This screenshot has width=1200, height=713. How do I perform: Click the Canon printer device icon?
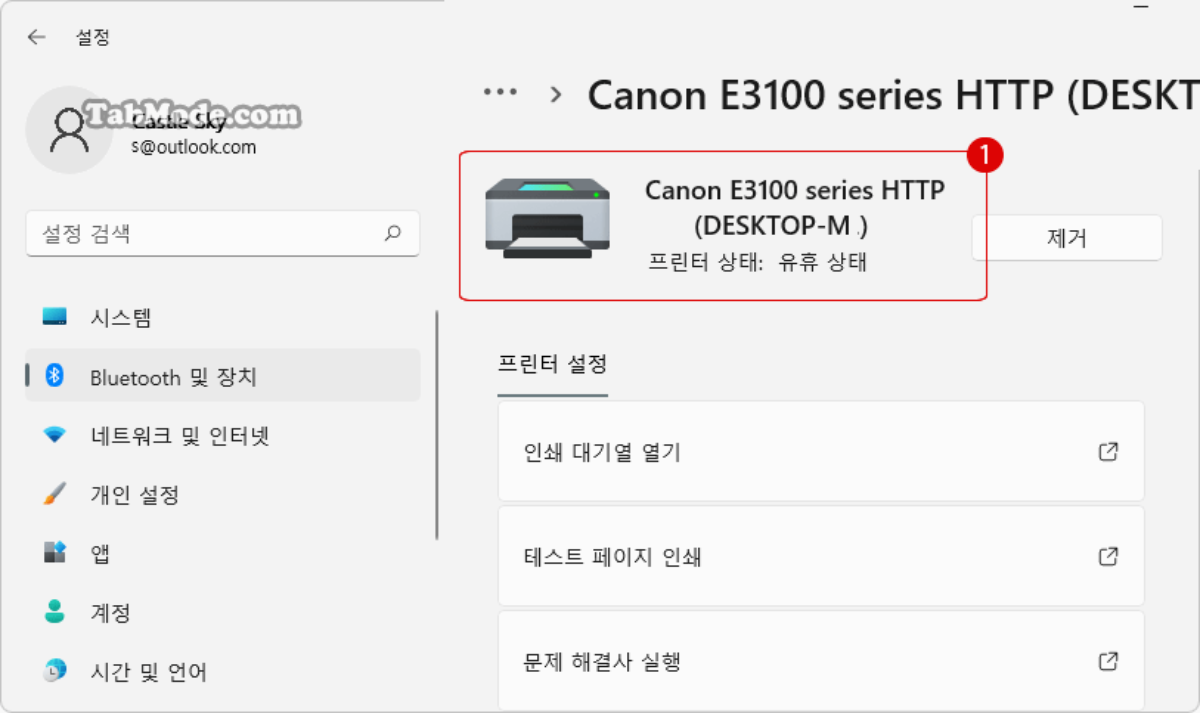[x=548, y=220]
